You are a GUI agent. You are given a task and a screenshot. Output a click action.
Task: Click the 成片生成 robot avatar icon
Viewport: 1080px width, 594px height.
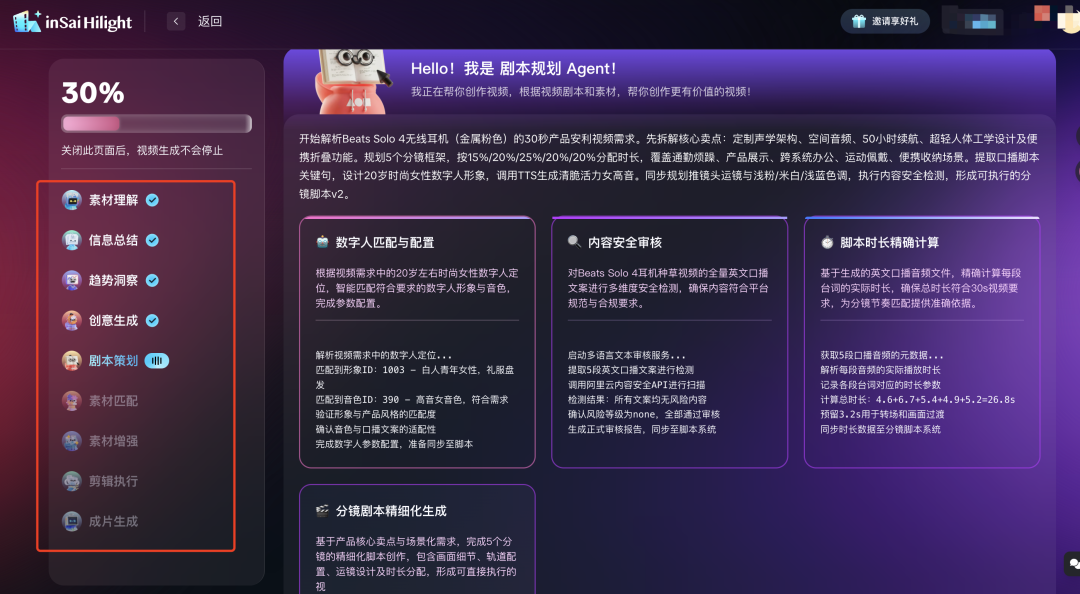tap(71, 521)
